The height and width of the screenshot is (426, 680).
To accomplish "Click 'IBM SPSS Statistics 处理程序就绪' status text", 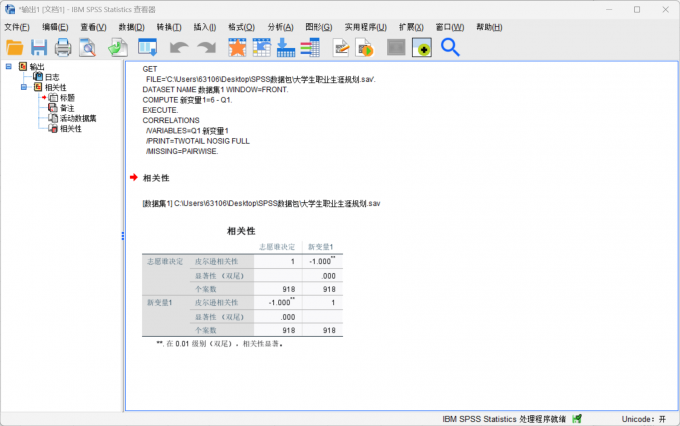I will click(x=504, y=419).
